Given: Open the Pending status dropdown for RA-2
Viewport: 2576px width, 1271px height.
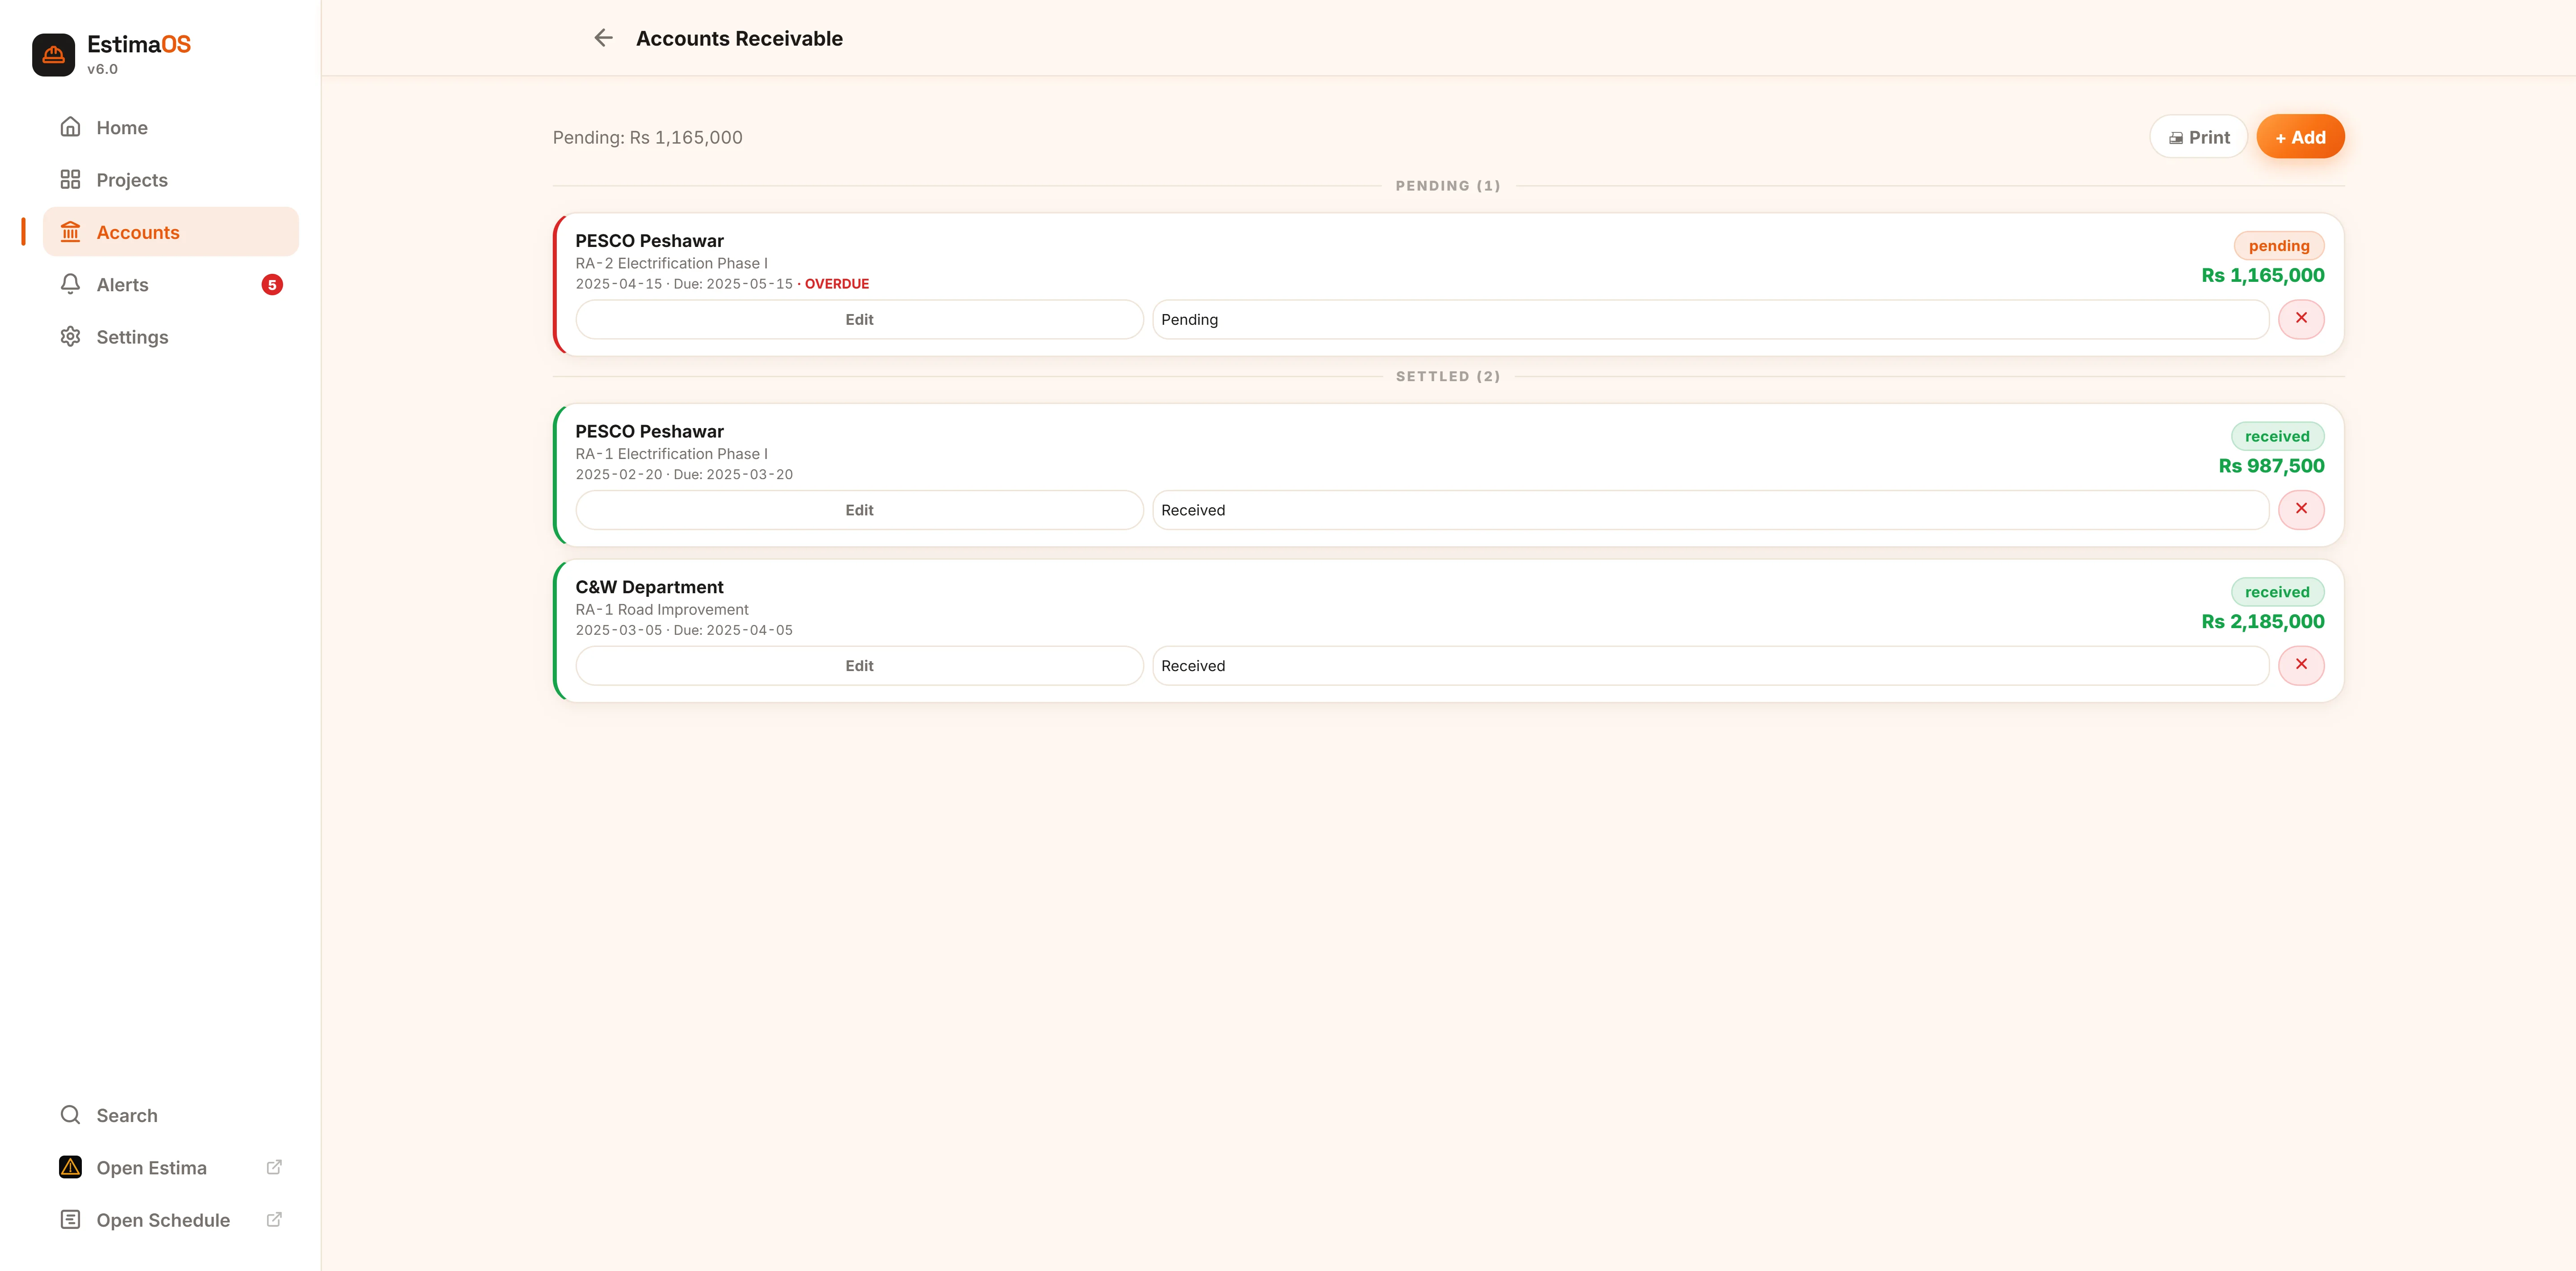Looking at the screenshot, I should click(1710, 320).
